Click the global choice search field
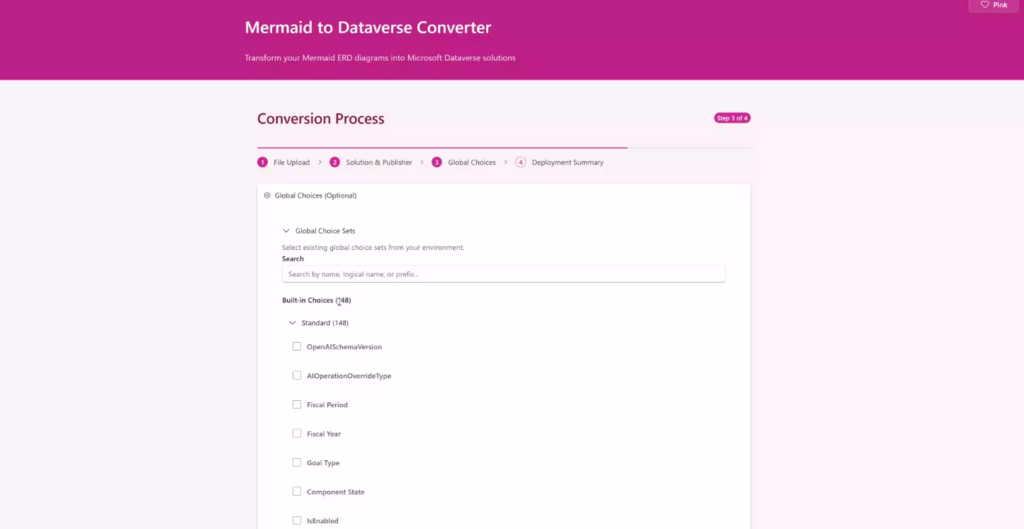Image resolution: width=1024 pixels, height=529 pixels. 504,274
